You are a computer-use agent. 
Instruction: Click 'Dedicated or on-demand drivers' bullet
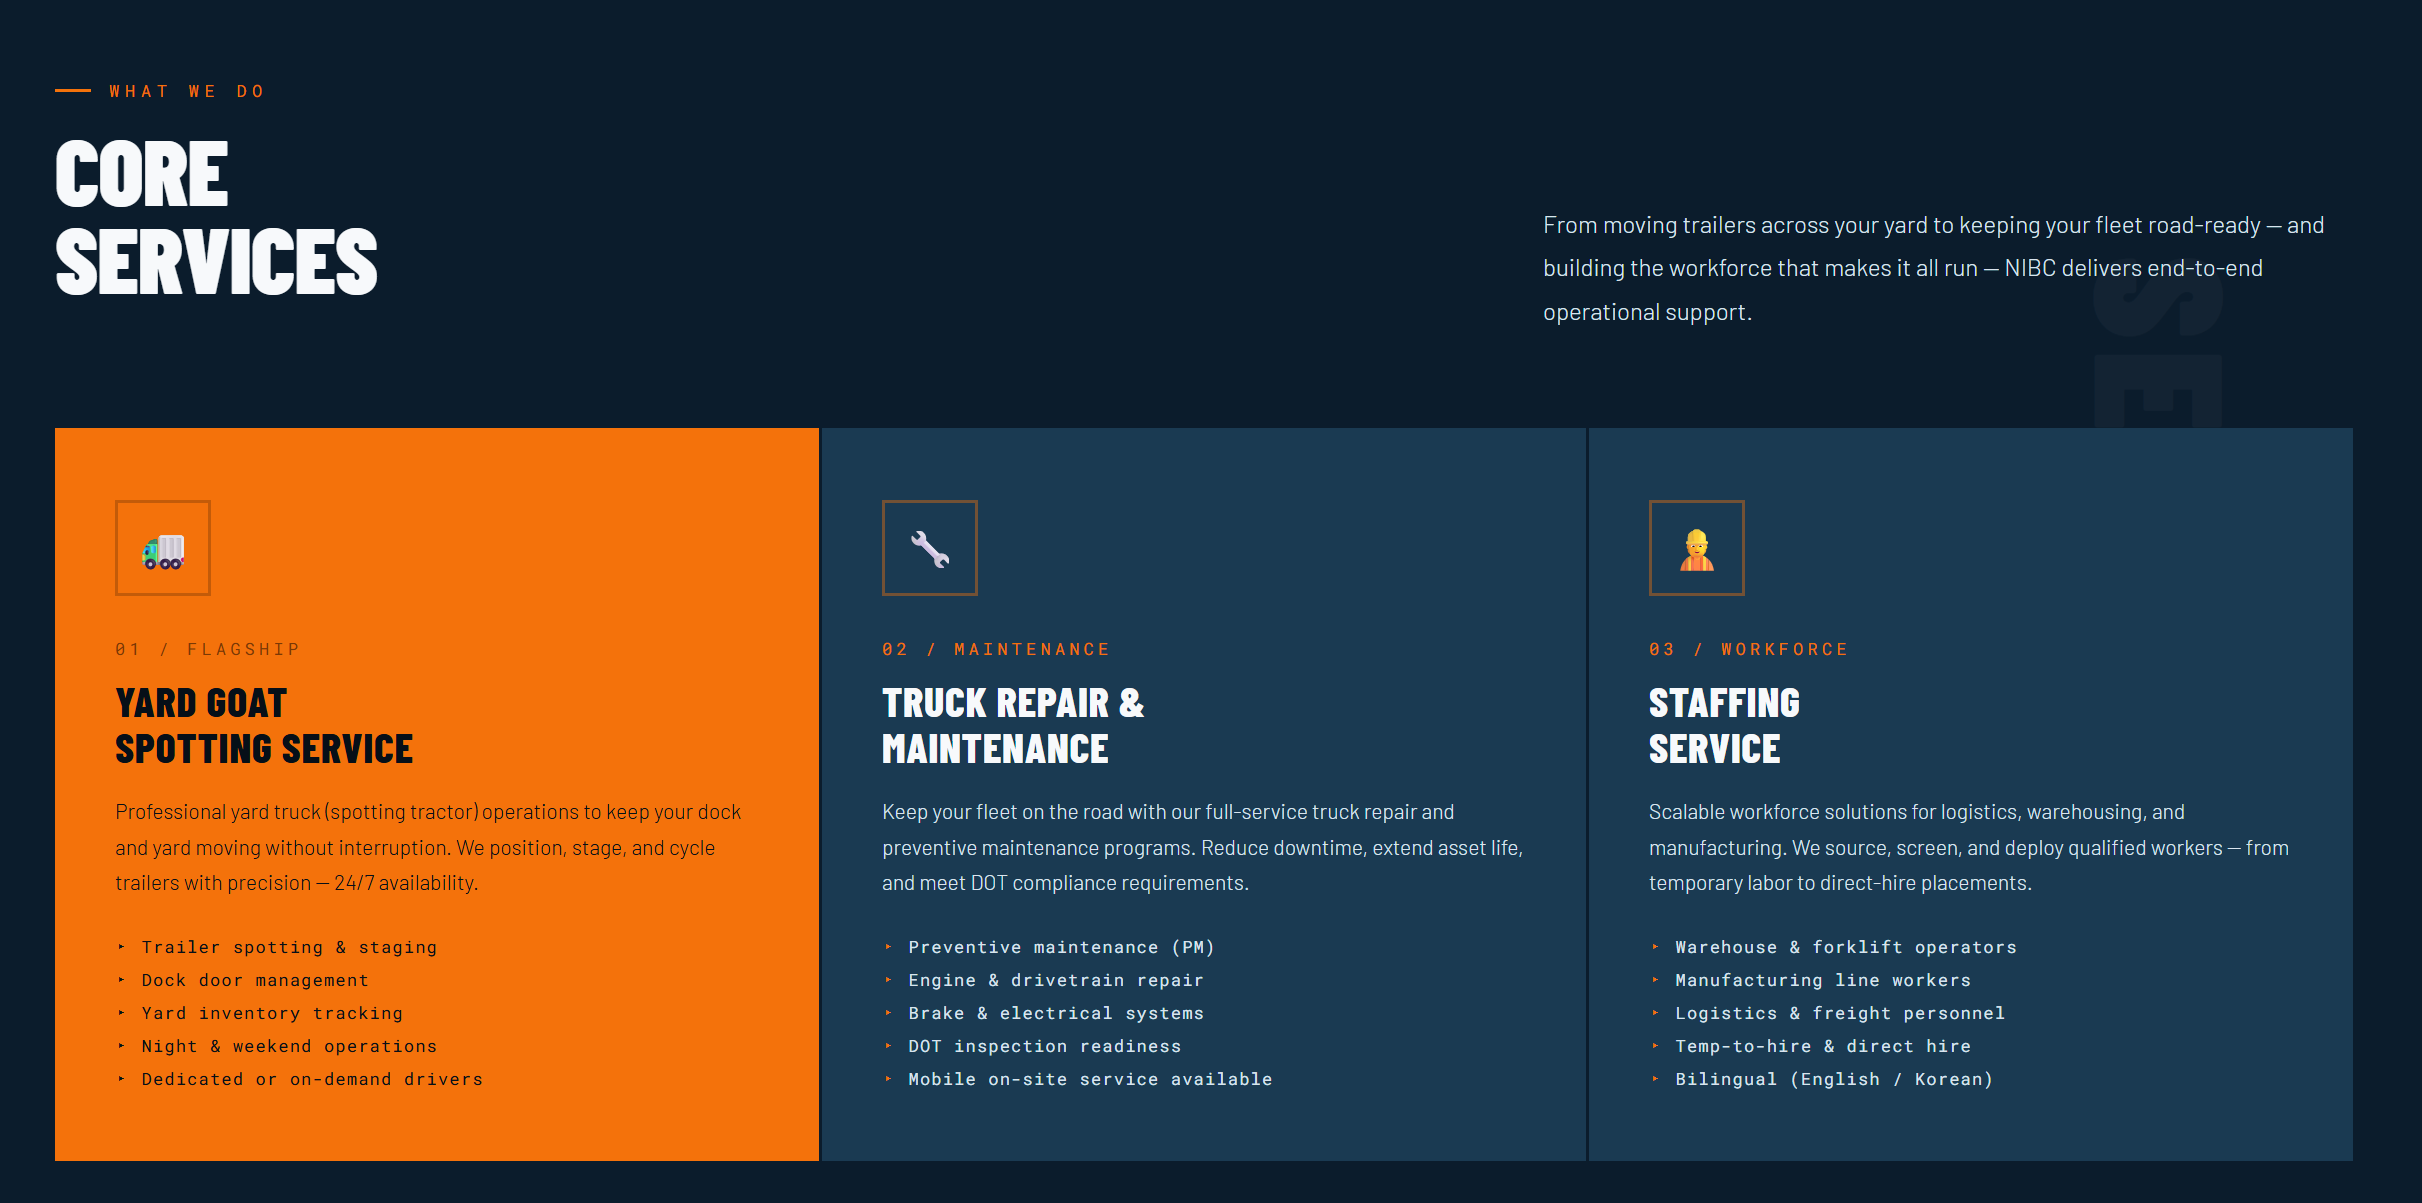(312, 1079)
